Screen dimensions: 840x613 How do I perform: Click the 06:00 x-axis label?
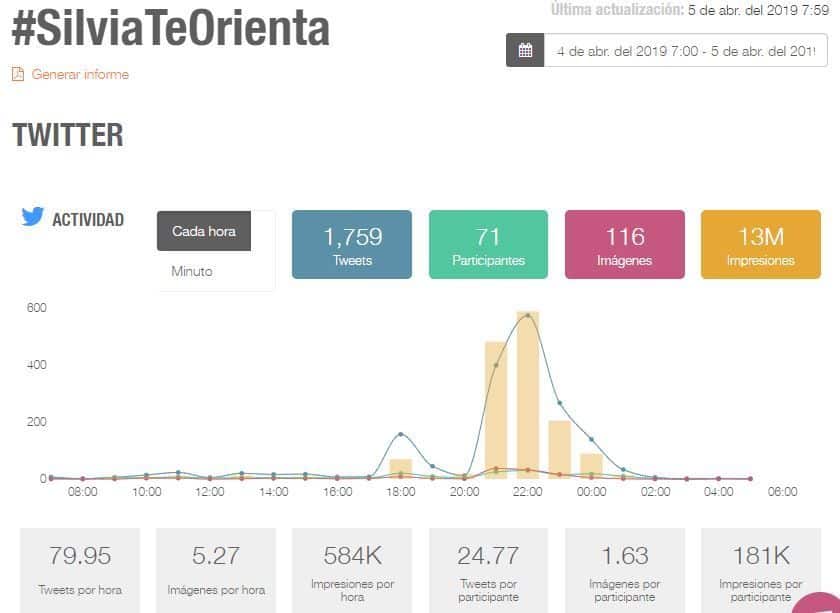click(x=782, y=492)
